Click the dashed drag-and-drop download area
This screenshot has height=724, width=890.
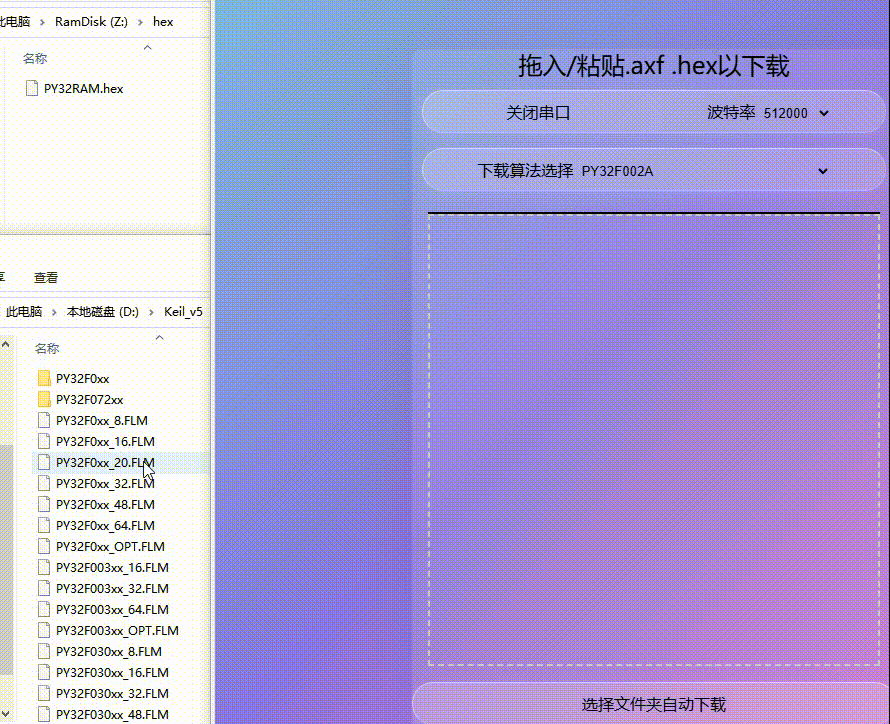click(653, 440)
